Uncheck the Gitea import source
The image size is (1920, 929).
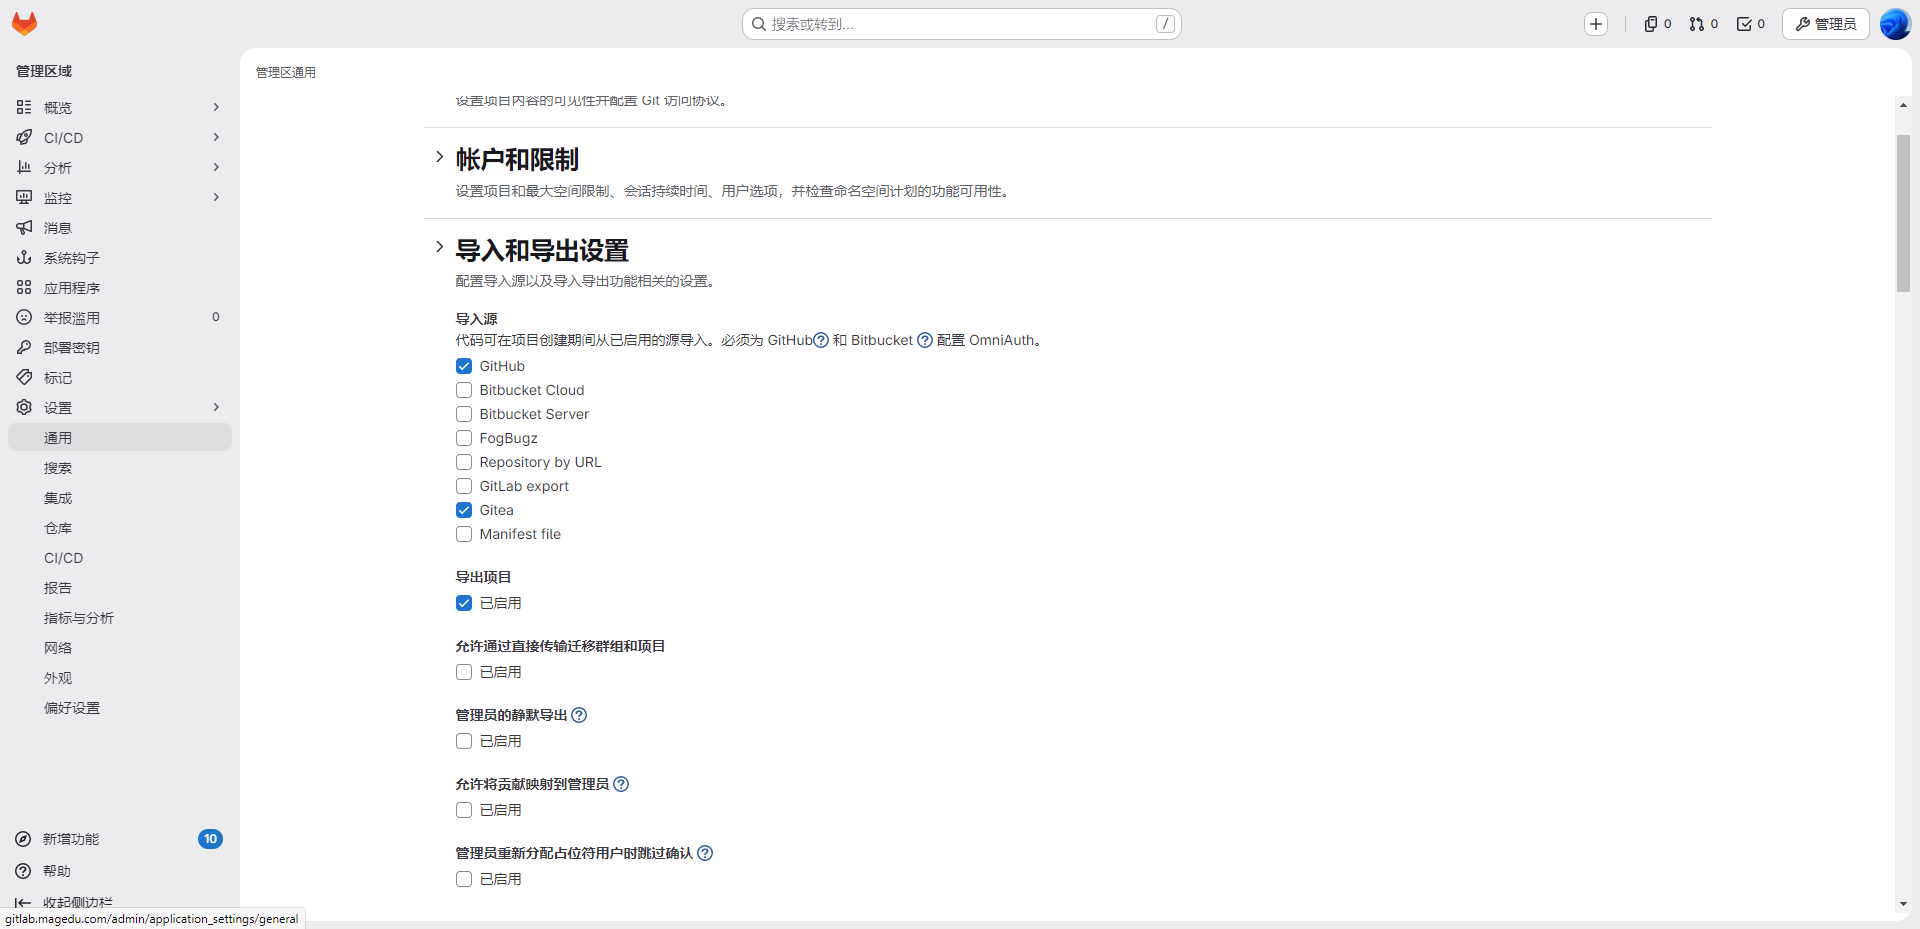[464, 510]
